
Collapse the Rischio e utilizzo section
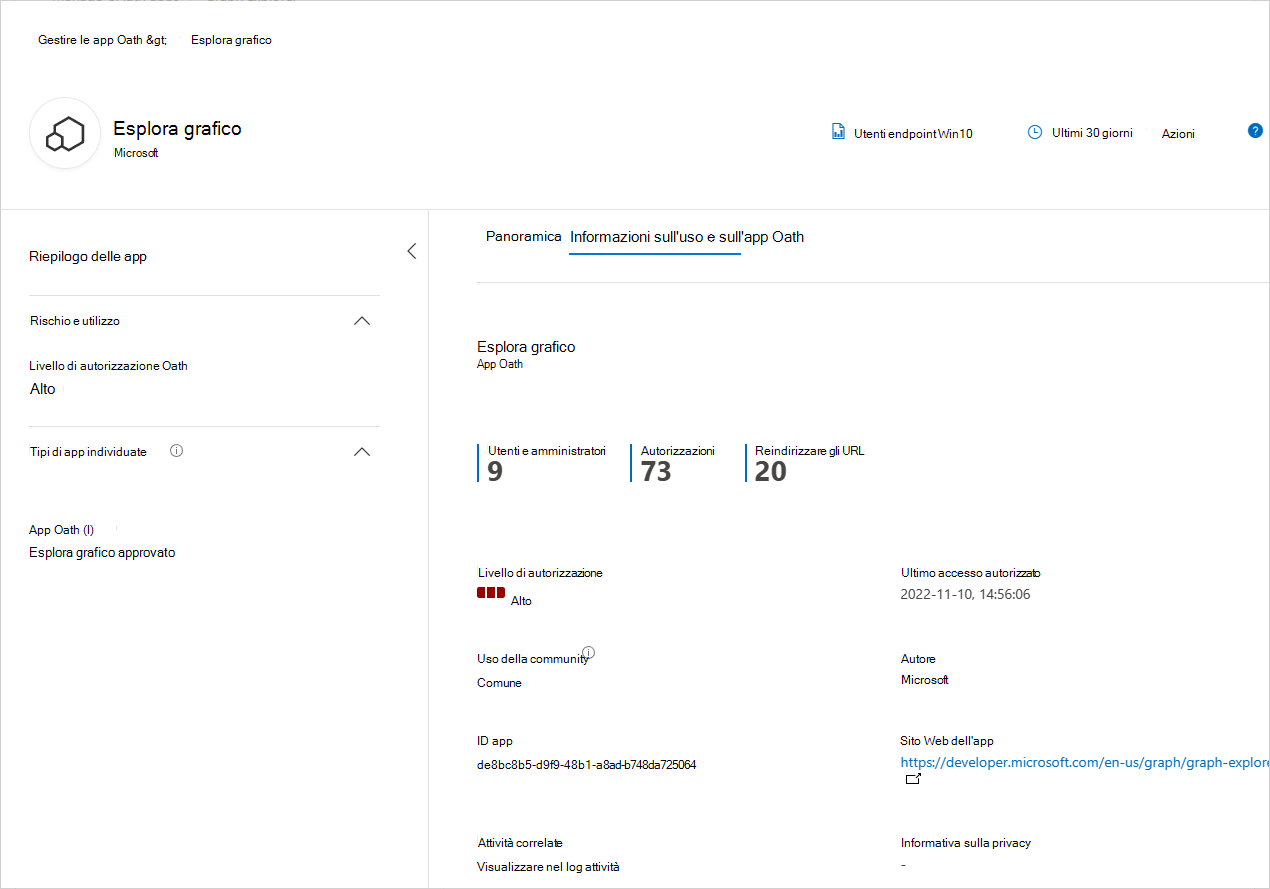pyautogui.click(x=362, y=321)
